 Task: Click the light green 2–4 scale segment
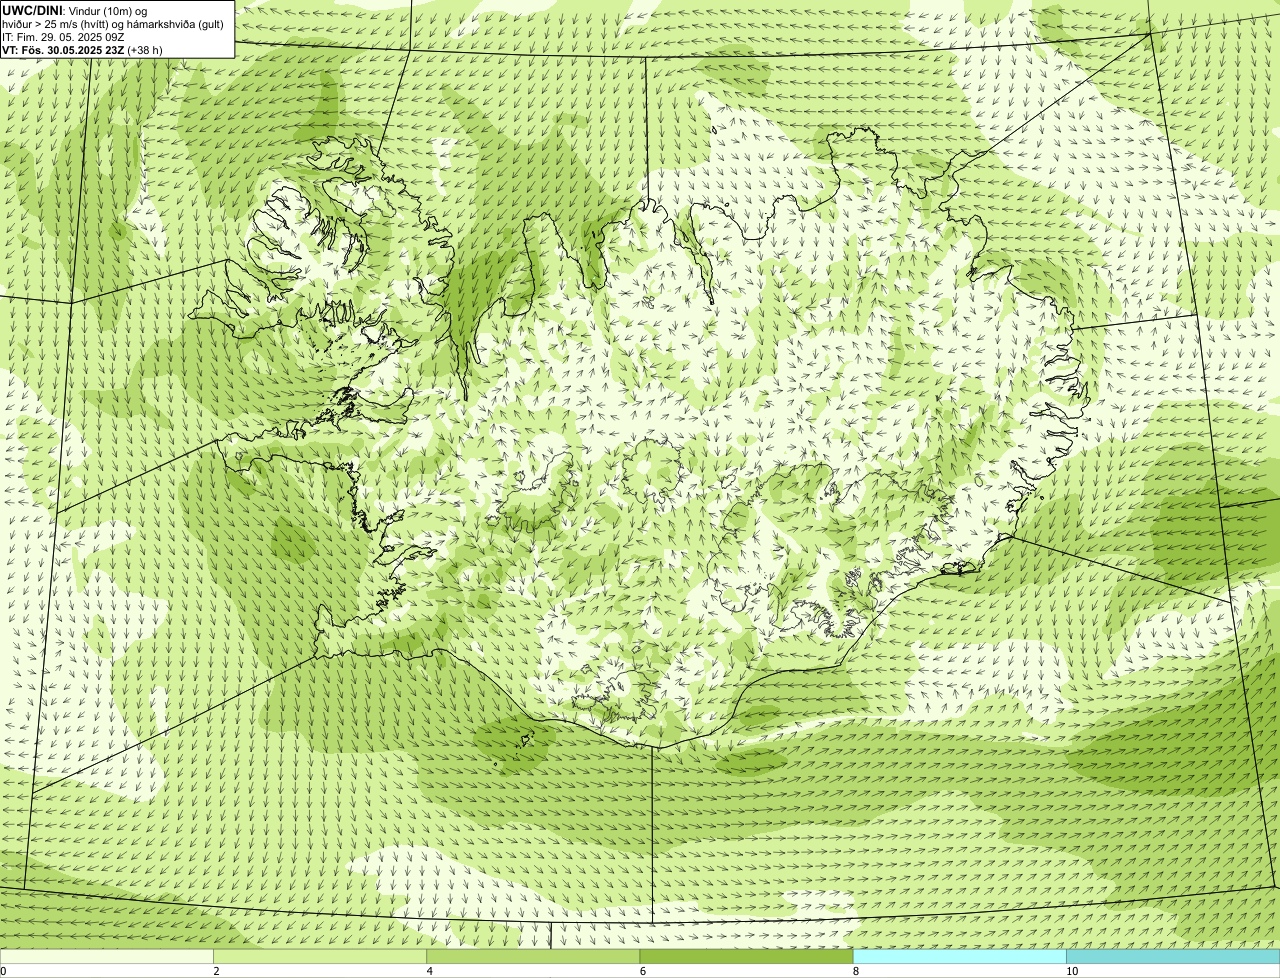[x=320, y=957]
